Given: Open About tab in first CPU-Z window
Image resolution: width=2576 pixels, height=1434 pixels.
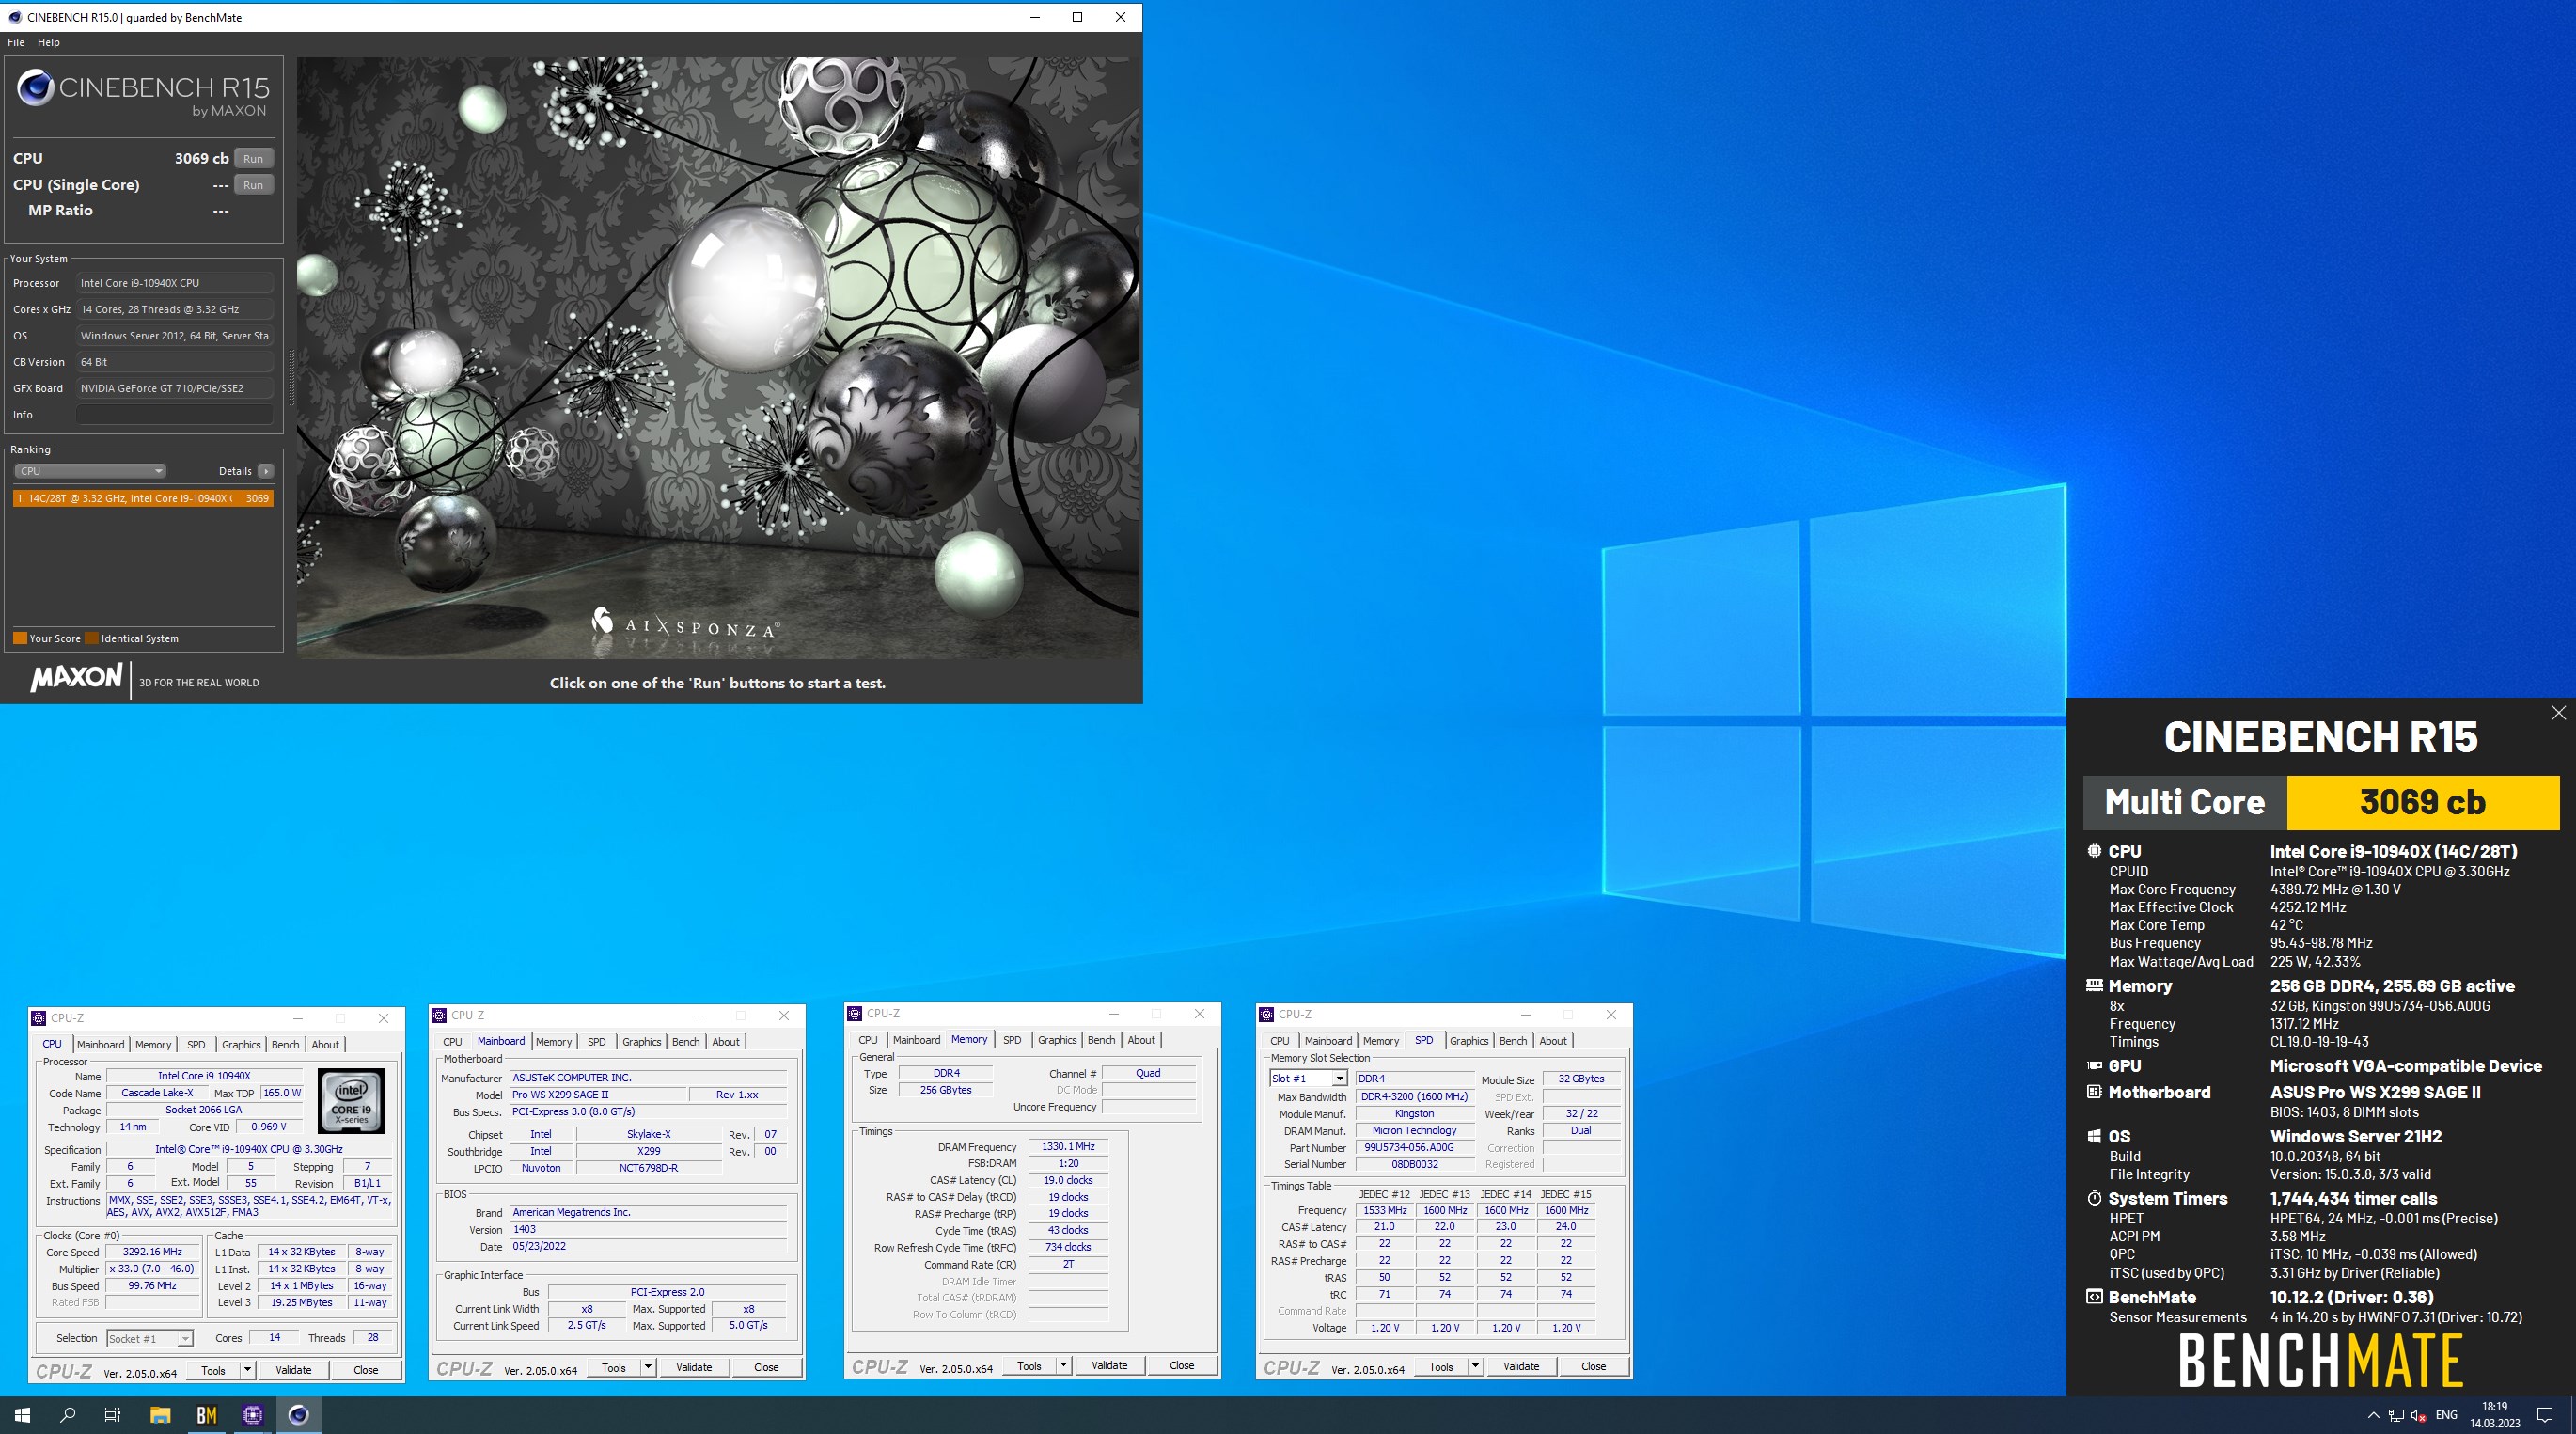Looking at the screenshot, I should (x=325, y=1044).
